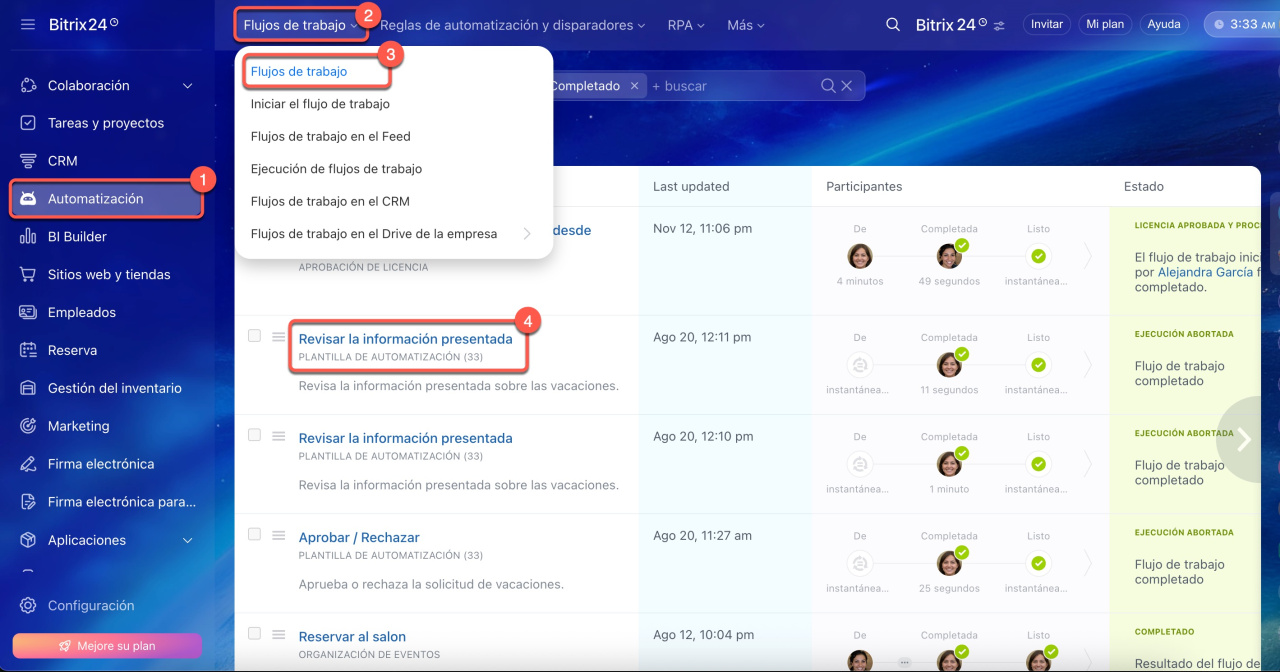Type in the buscar search field
The height and width of the screenshot is (672, 1280).
click(x=730, y=87)
